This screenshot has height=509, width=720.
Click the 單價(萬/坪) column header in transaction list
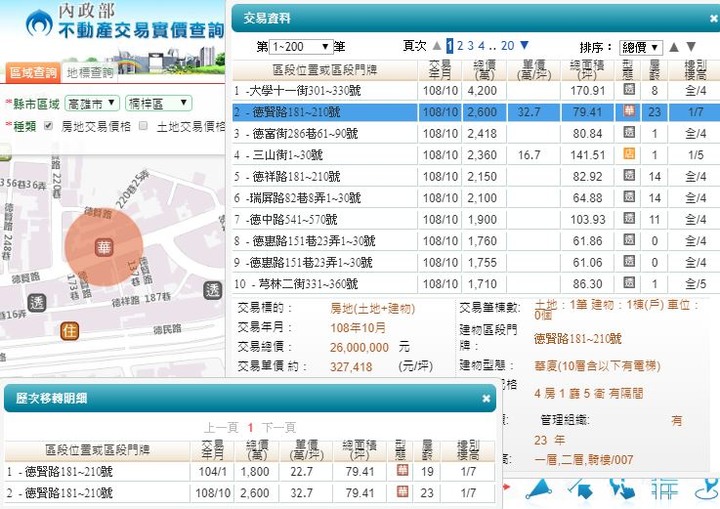pyautogui.click(x=534, y=70)
